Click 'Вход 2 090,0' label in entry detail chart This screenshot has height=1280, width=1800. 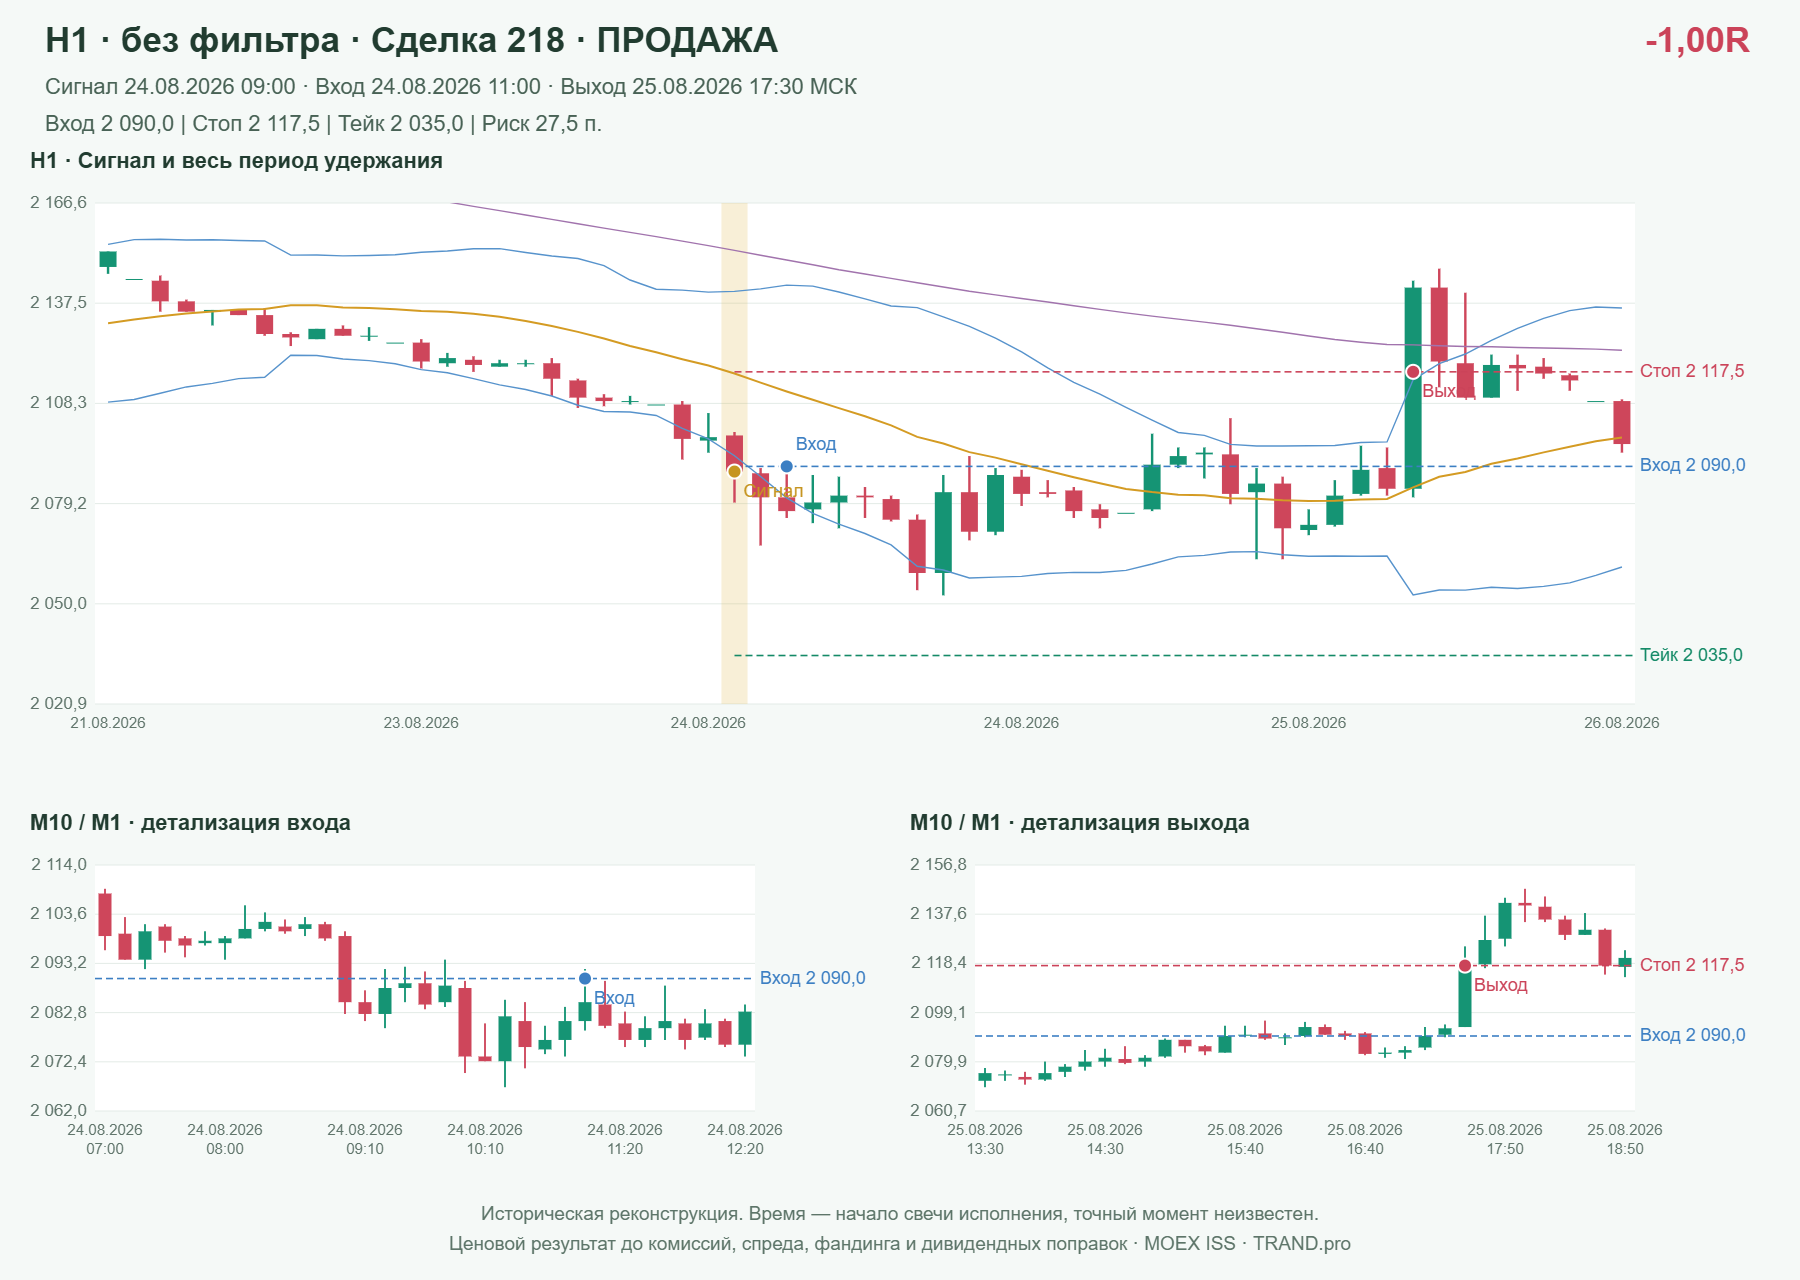(x=813, y=978)
